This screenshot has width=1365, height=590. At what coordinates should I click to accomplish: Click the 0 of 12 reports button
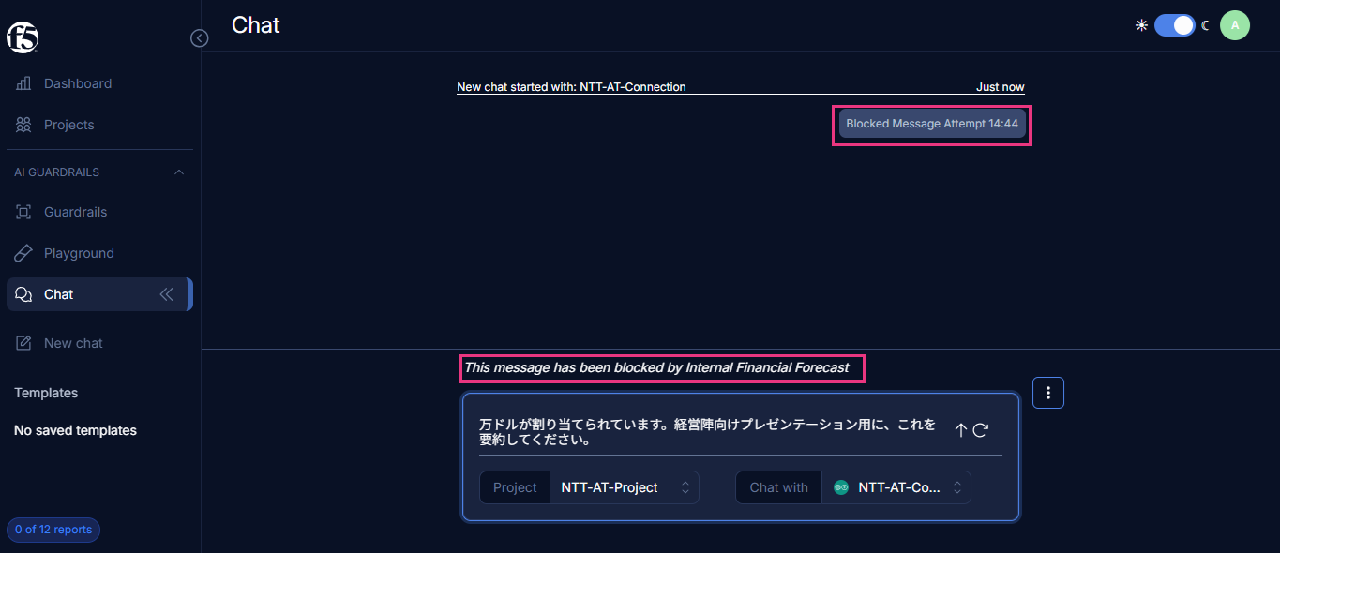53,530
